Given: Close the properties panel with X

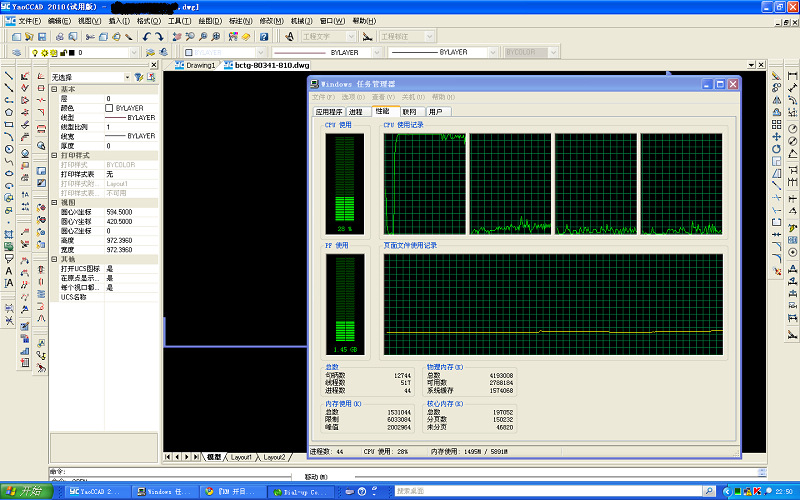Looking at the screenshot, I should [x=154, y=65].
